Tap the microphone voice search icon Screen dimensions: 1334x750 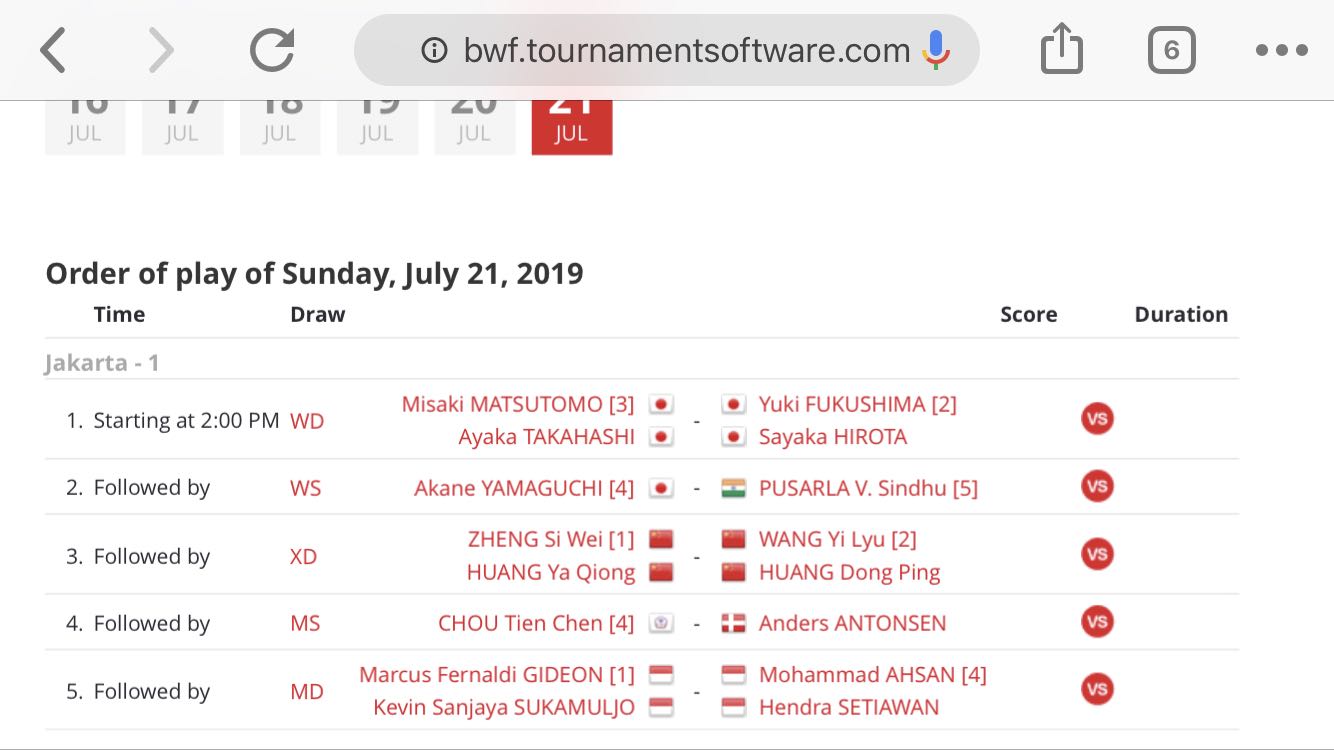[936, 50]
